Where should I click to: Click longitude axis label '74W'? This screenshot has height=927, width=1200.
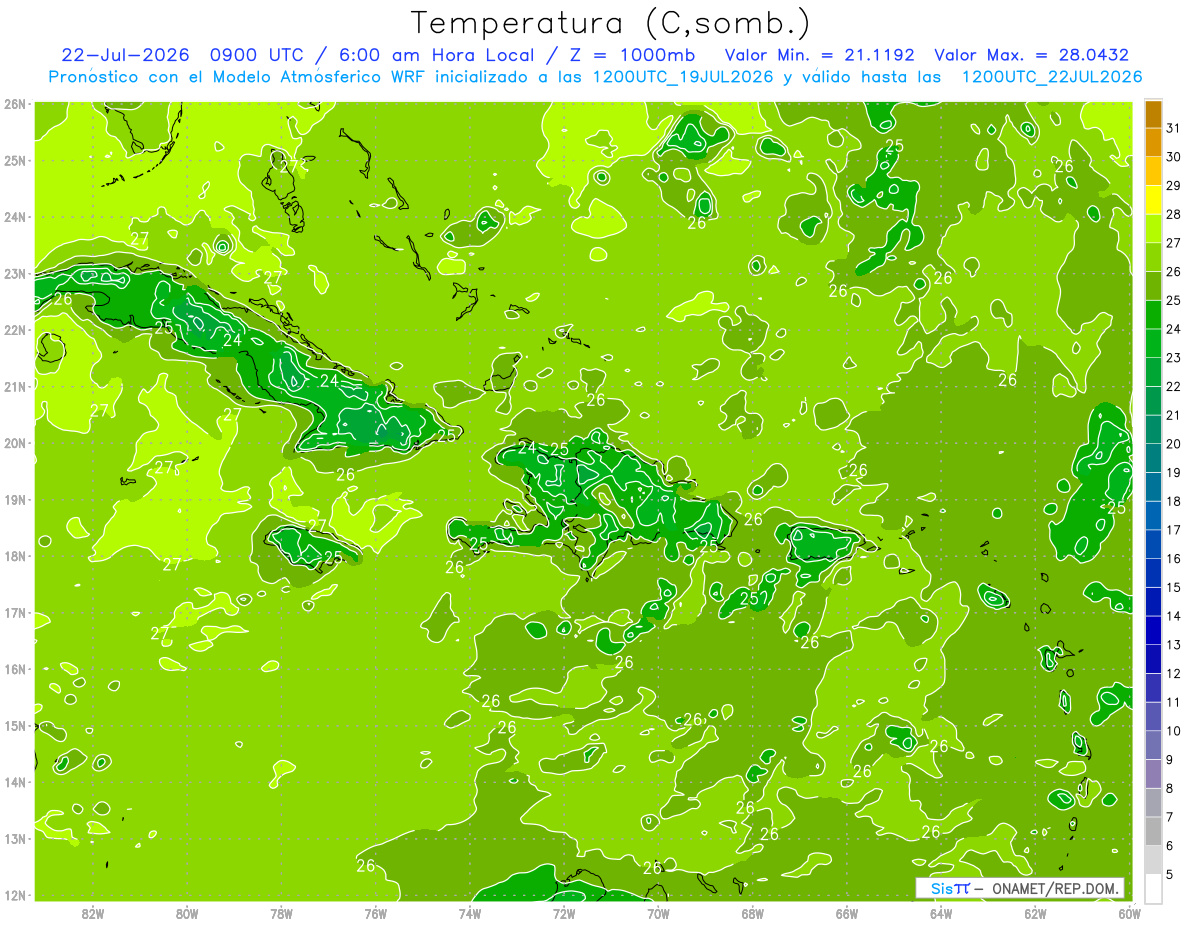point(469,912)
